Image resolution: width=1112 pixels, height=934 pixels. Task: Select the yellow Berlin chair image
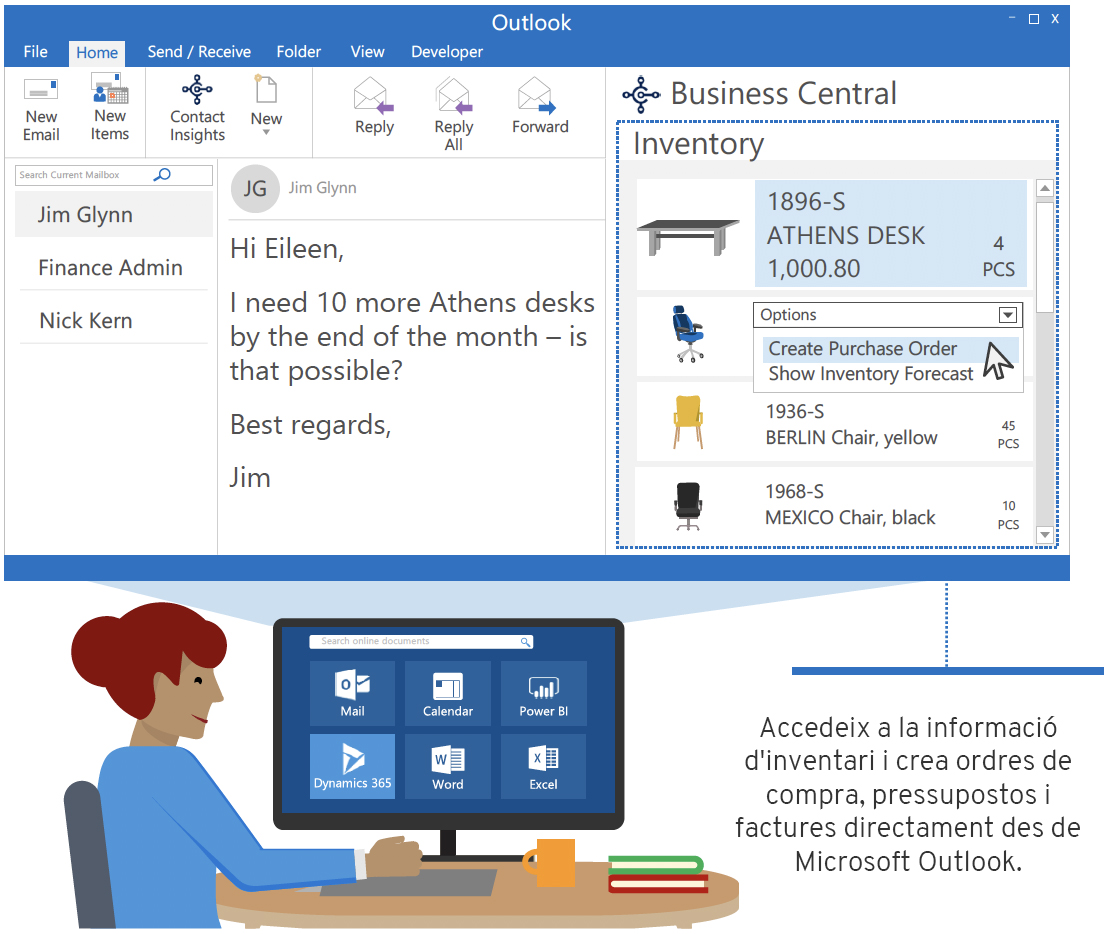point(687,422)
